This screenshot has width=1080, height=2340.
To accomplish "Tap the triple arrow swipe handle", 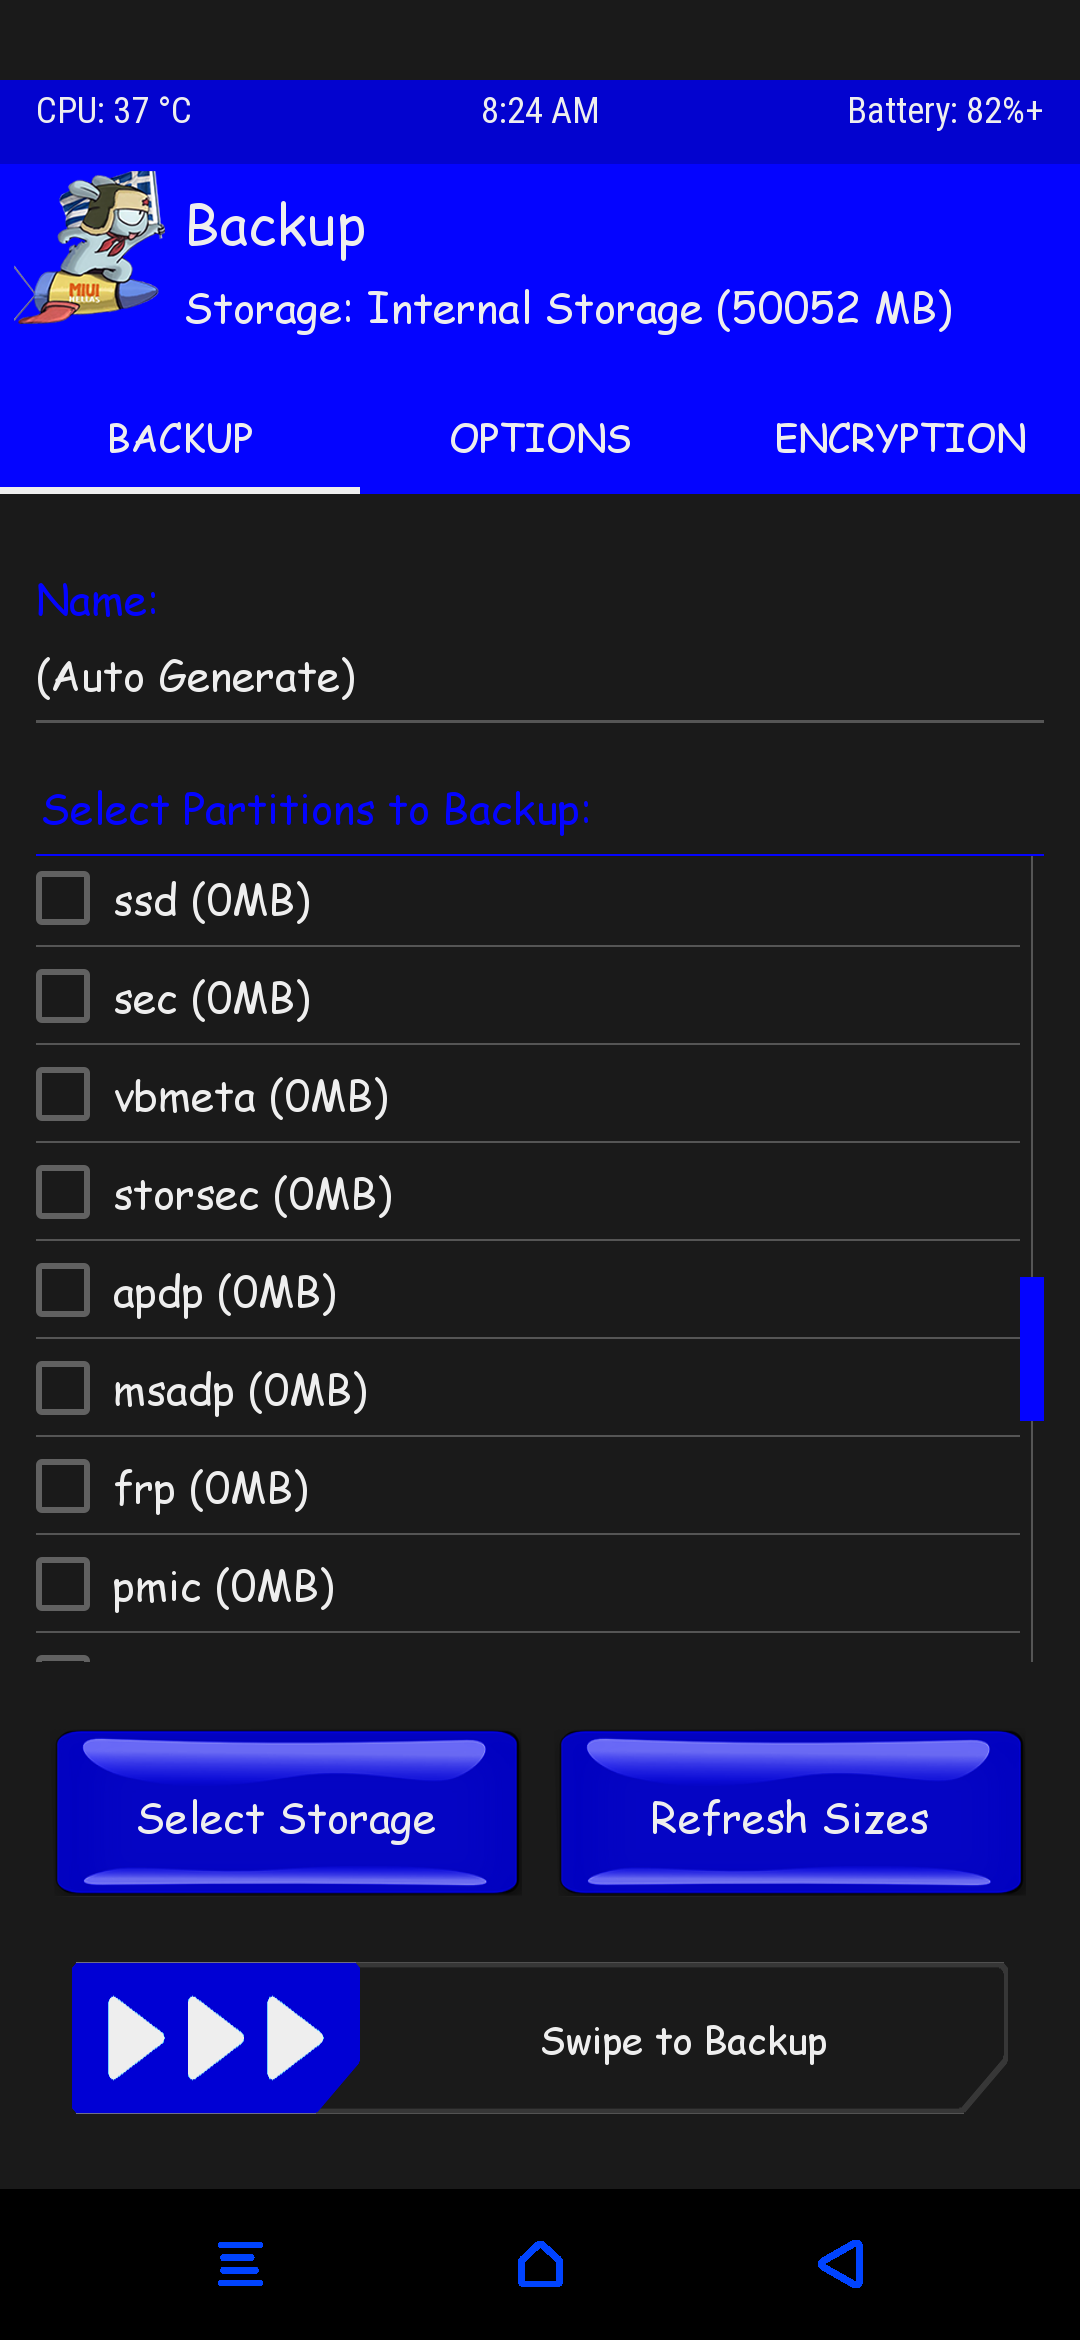I will (x=215, y=2038).
